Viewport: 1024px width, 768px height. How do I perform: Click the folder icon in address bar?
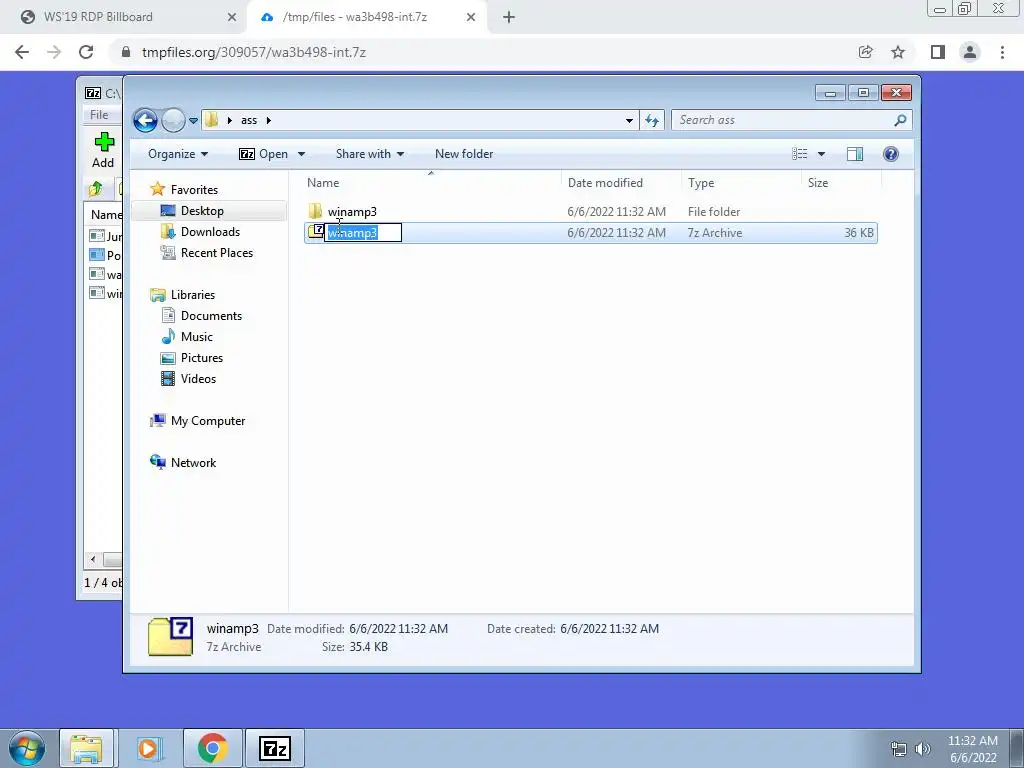coord(211,120)
